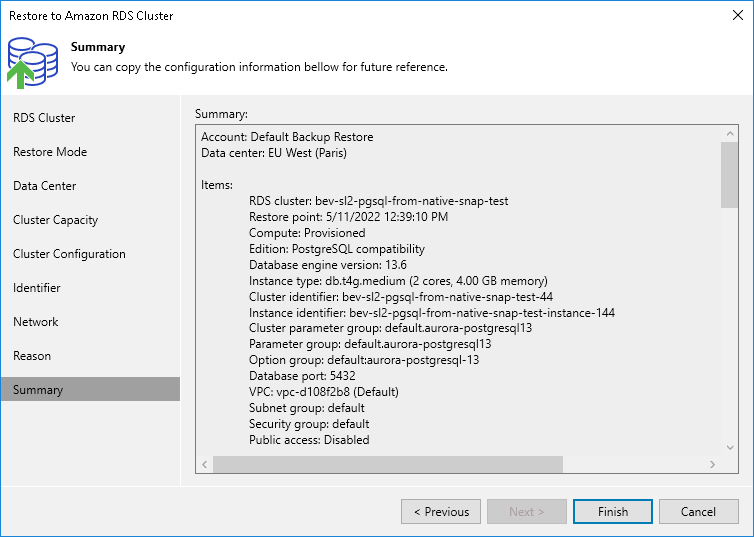Open the Restore Mode step
This screenshot has height=537, width=754.
[x=50, y=152]
